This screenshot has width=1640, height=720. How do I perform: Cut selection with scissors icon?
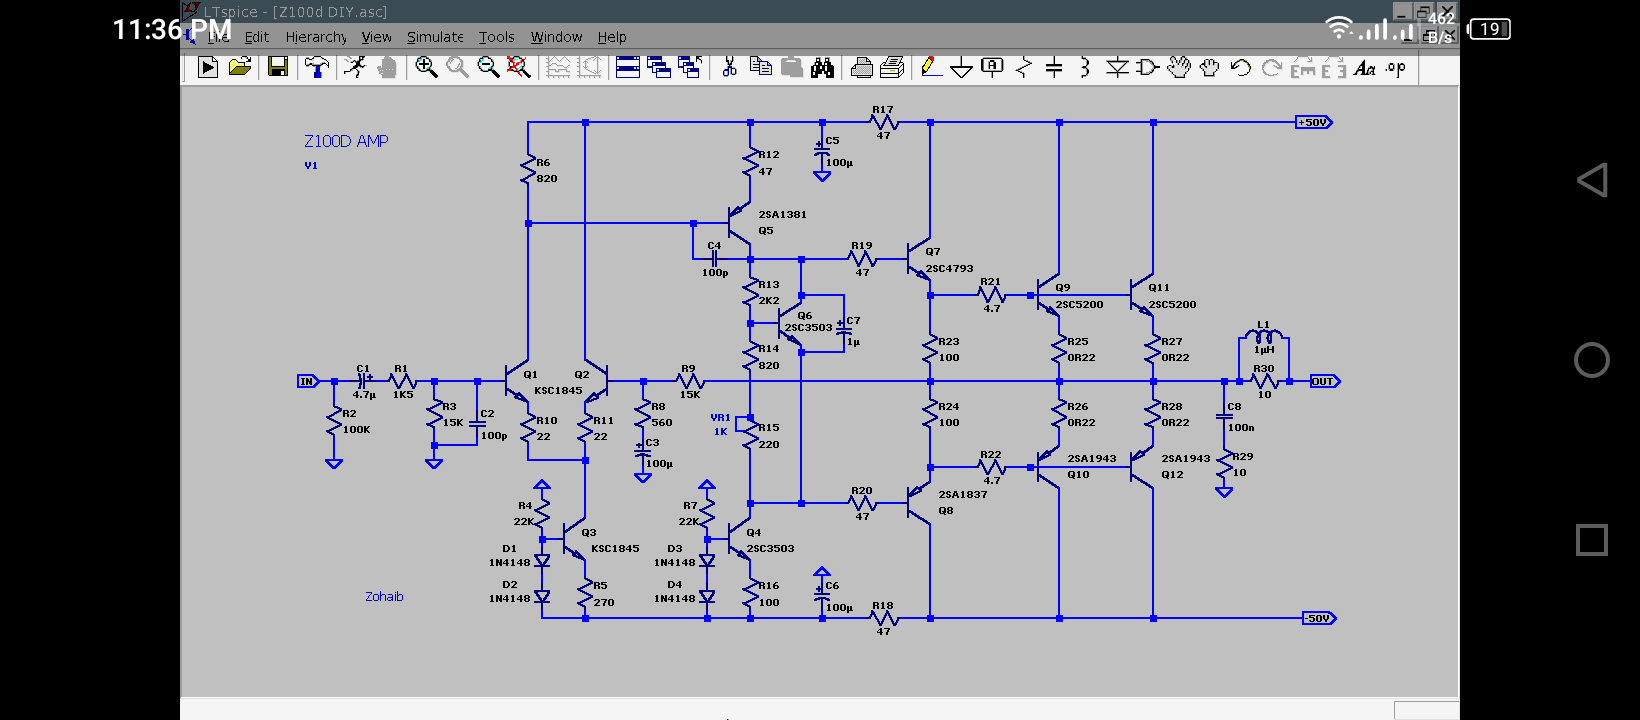pyautogui.click(x=729, y=67)
